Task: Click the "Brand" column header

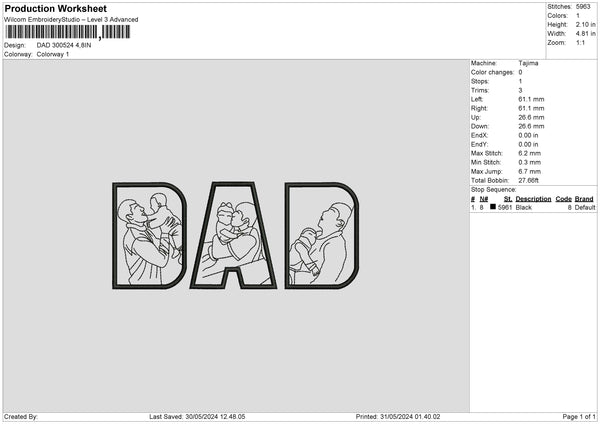Action: tap(584, 199)
